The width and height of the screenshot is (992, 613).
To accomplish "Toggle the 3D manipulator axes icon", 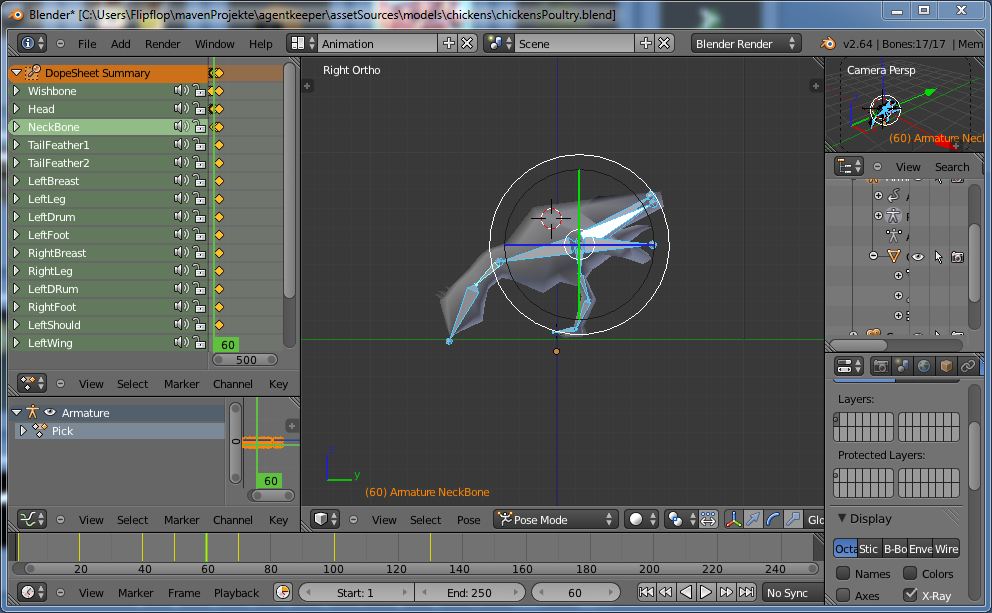I will pos(734,520).
